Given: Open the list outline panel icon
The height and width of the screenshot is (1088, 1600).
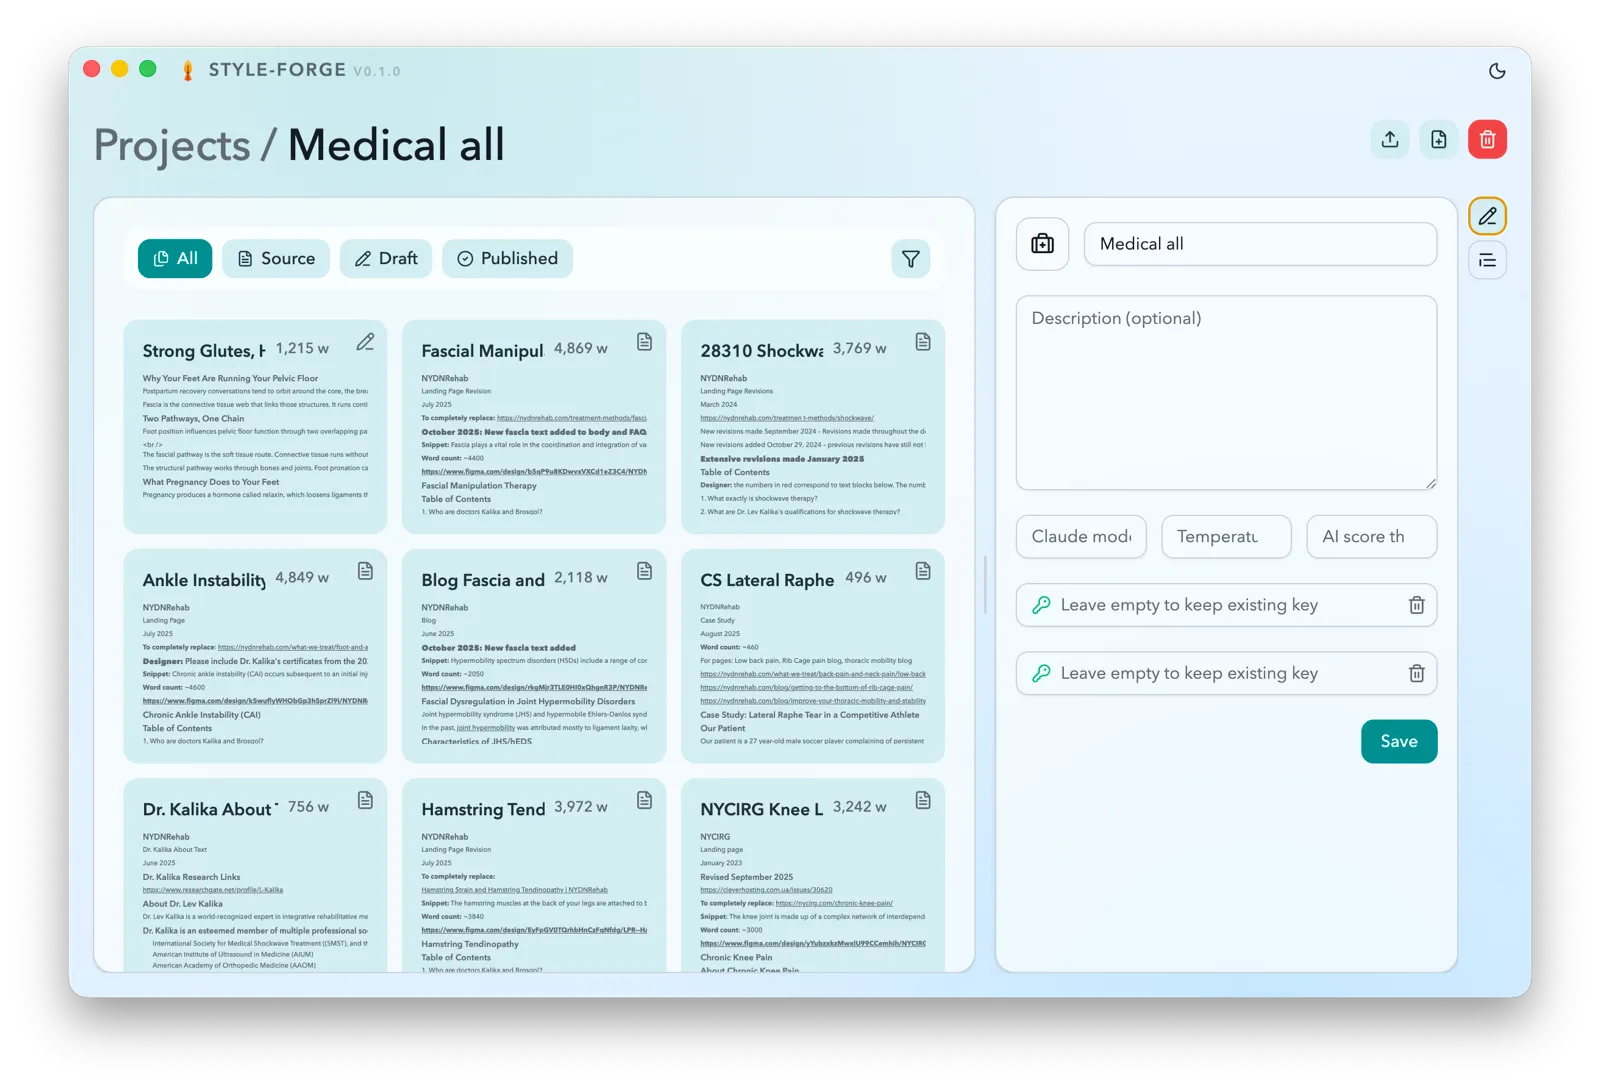Looking at the screenshot, I should pos(1488,261).
